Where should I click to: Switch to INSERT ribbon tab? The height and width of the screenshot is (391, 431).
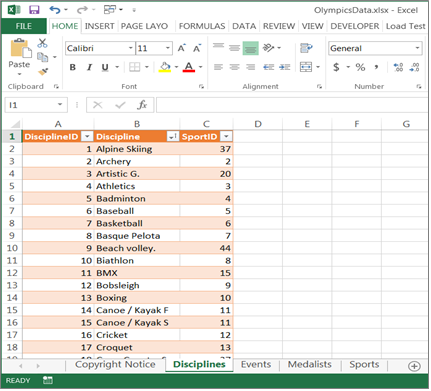(99, 26)
